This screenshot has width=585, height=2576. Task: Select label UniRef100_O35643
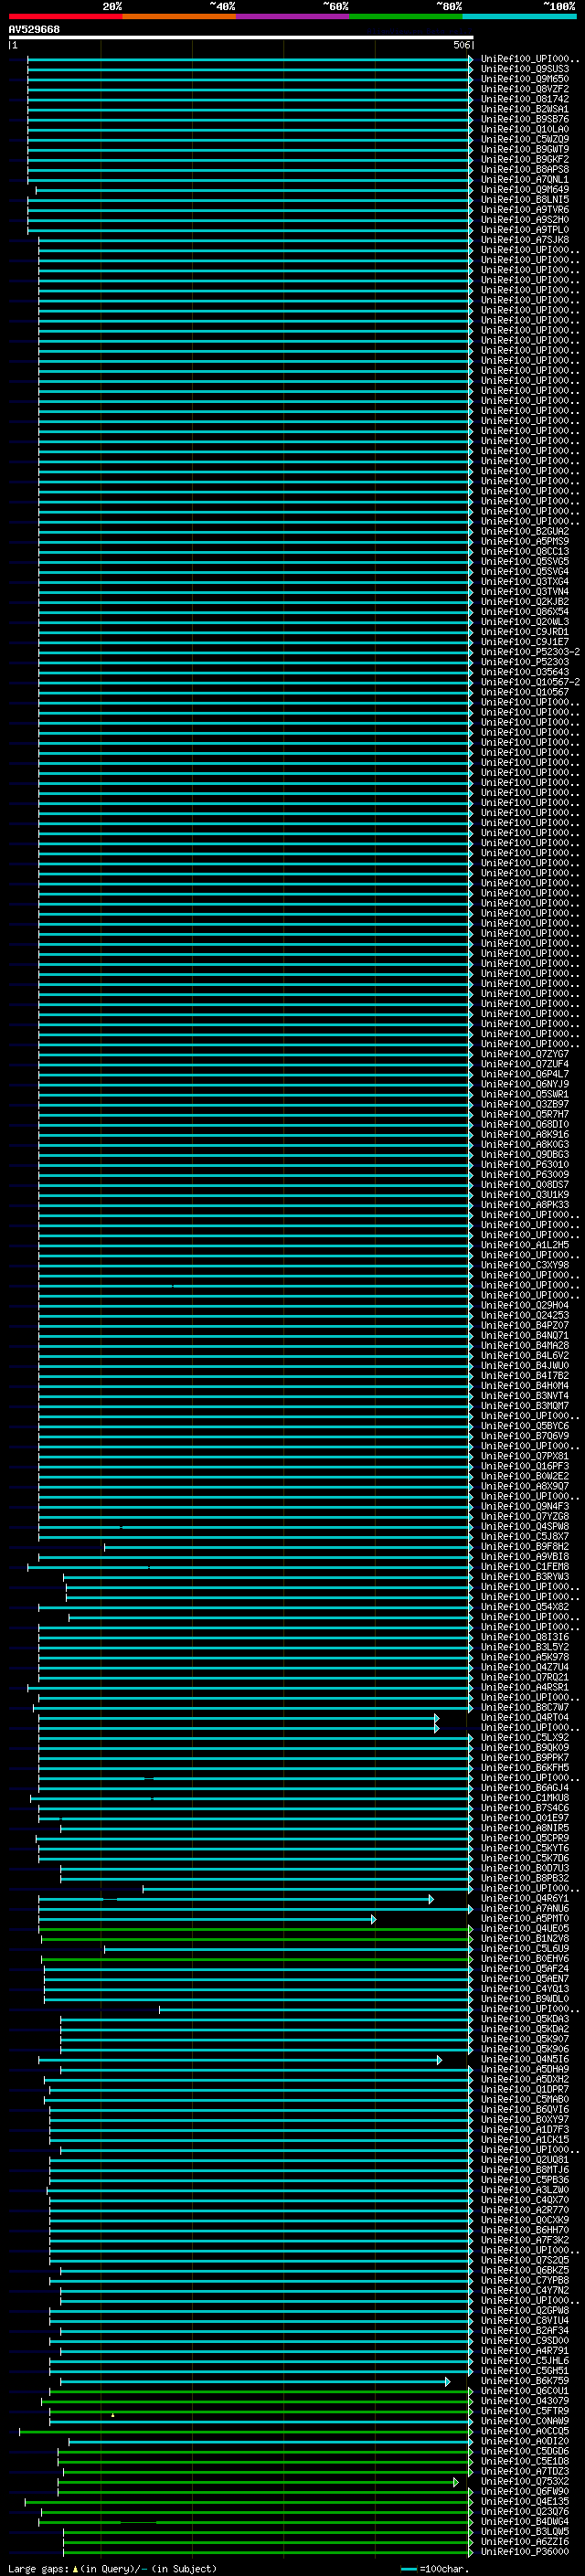pos(525,671)
